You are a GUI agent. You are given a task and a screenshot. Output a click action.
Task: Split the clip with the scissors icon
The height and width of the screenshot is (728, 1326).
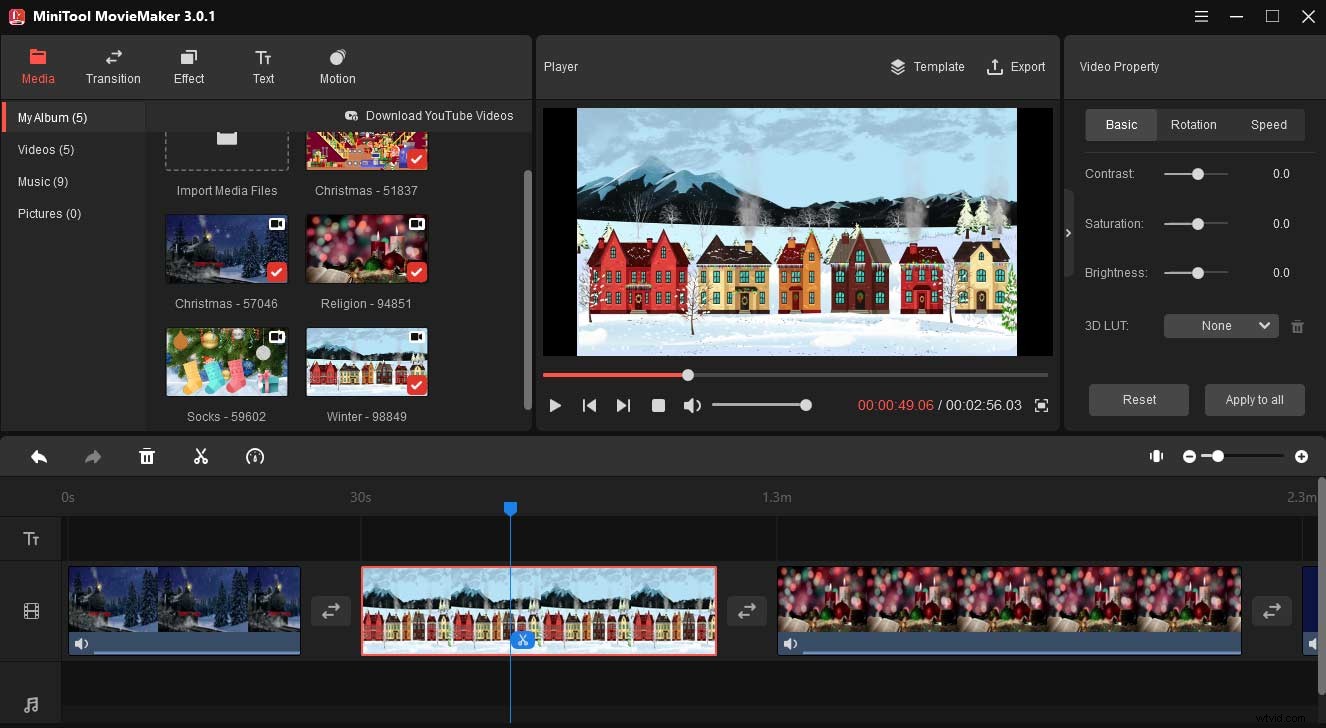pyautogui.click(x=200, y=456)
